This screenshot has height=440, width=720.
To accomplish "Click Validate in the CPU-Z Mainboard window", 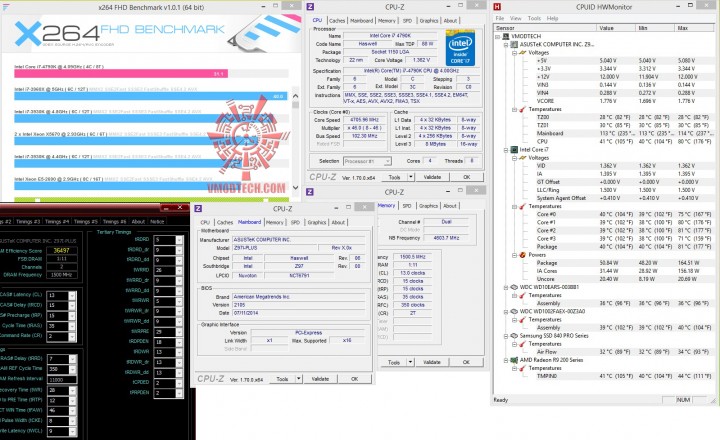I will pos(320,379).
